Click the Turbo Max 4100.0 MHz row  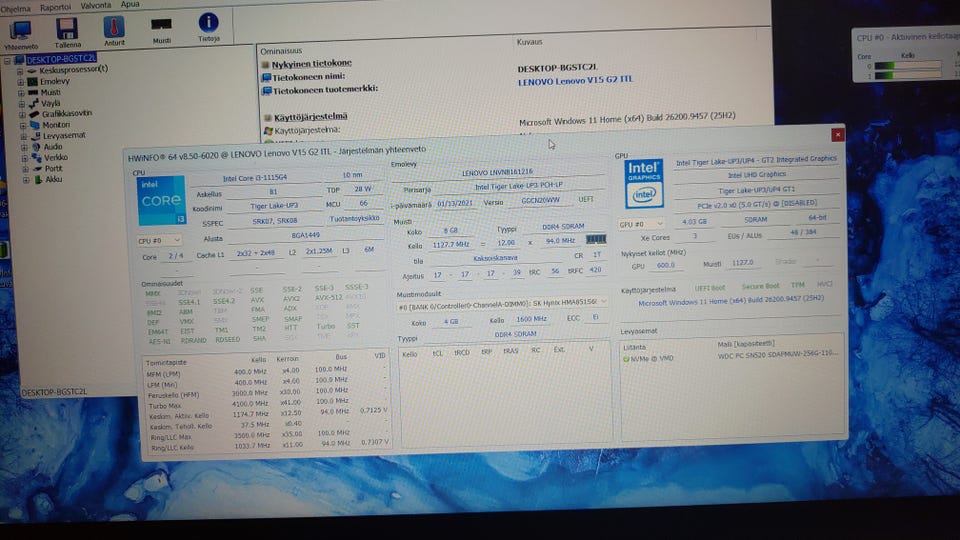pyautogui.click(x=266, y=404)
